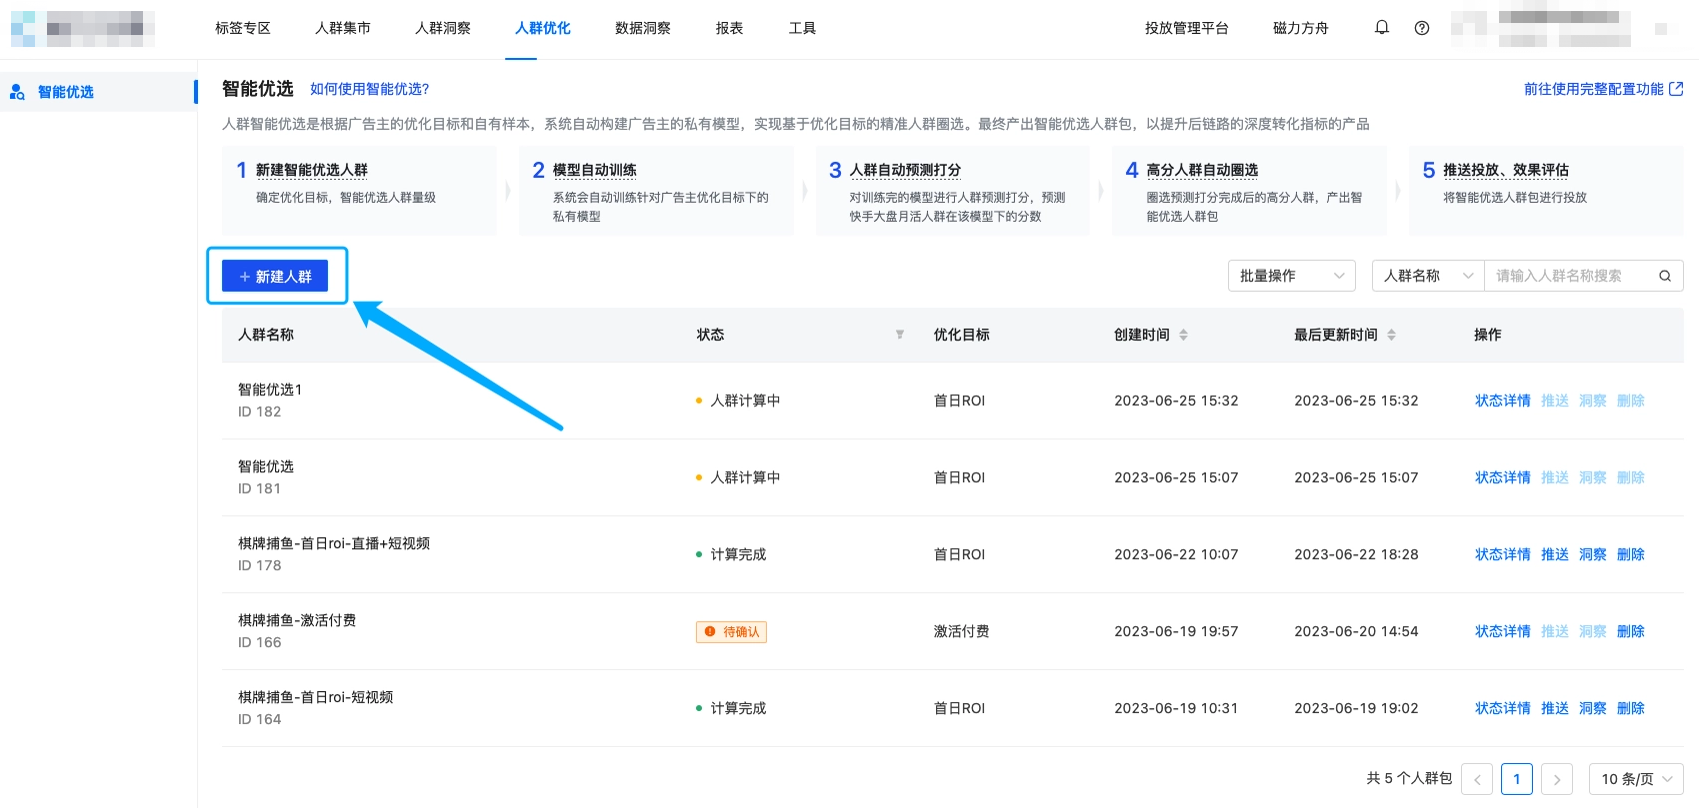The height and width of the screenshot is (808, 1699).
Task: Switch to 人群集市 tab
Action: (343, 28)
